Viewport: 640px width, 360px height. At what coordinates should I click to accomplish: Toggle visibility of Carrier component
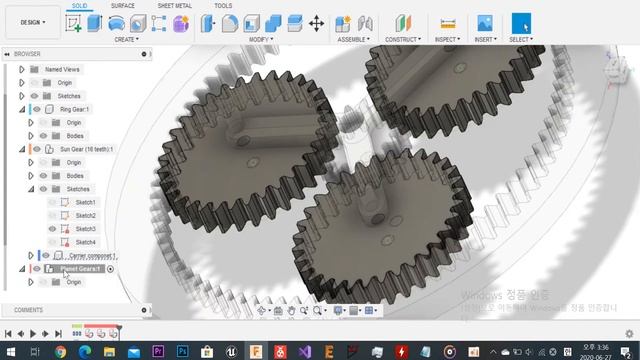click(46, 256)
